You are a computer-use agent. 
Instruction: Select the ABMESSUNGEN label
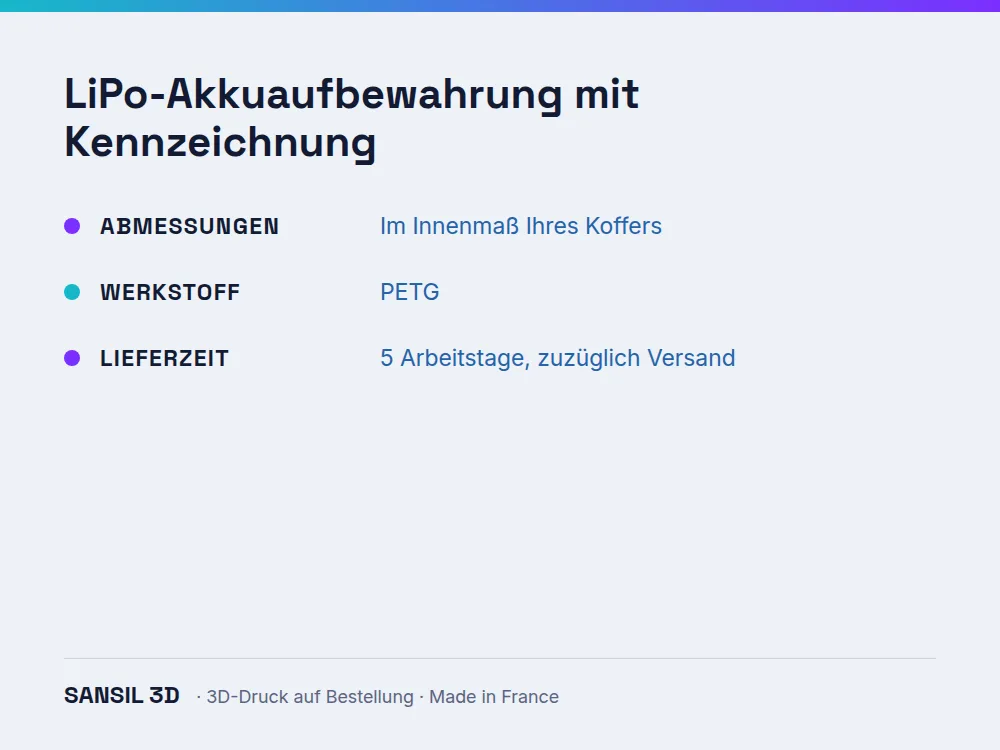click(189, 226)
